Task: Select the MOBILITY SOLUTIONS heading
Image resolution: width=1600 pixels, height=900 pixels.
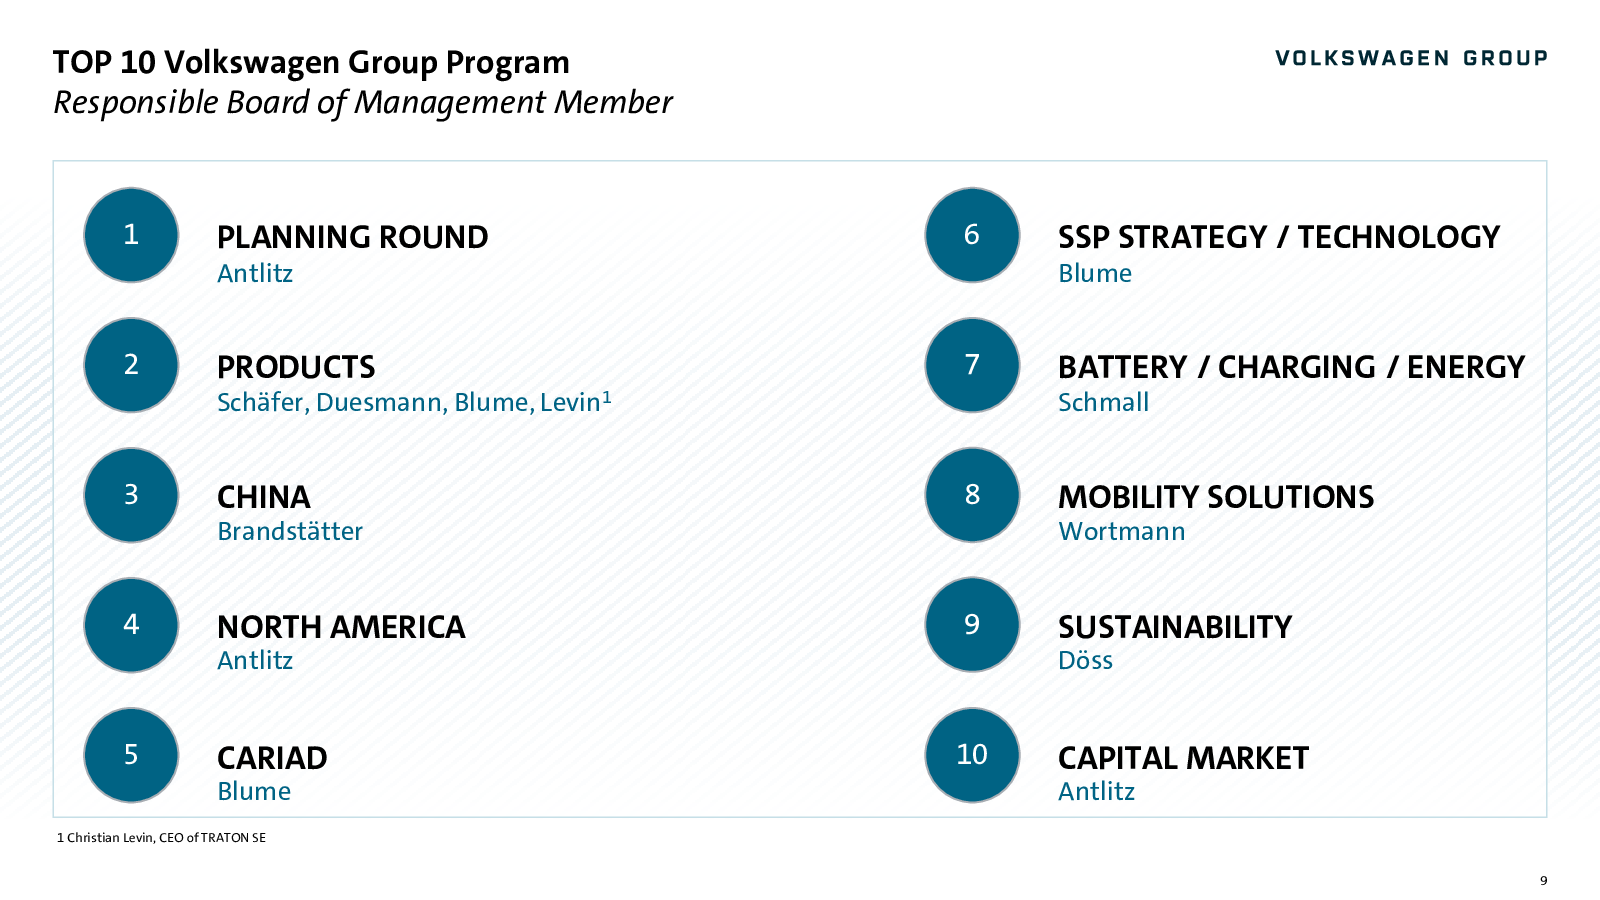Action: (x=1216, y=498)
